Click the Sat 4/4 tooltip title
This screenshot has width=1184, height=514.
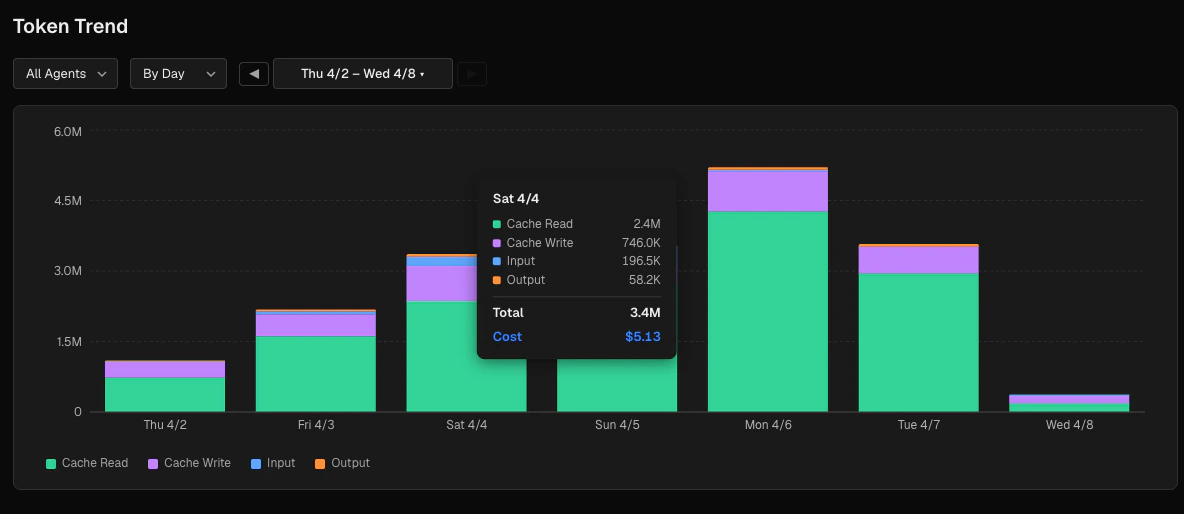pyautogui.click(x=516, y=199)
